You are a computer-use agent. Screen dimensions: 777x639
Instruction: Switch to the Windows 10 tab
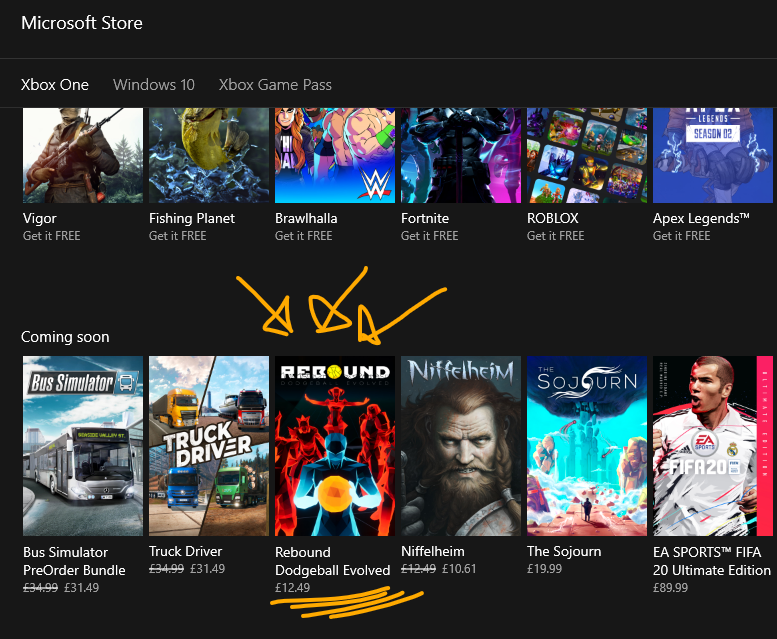(x=154, y=85)
